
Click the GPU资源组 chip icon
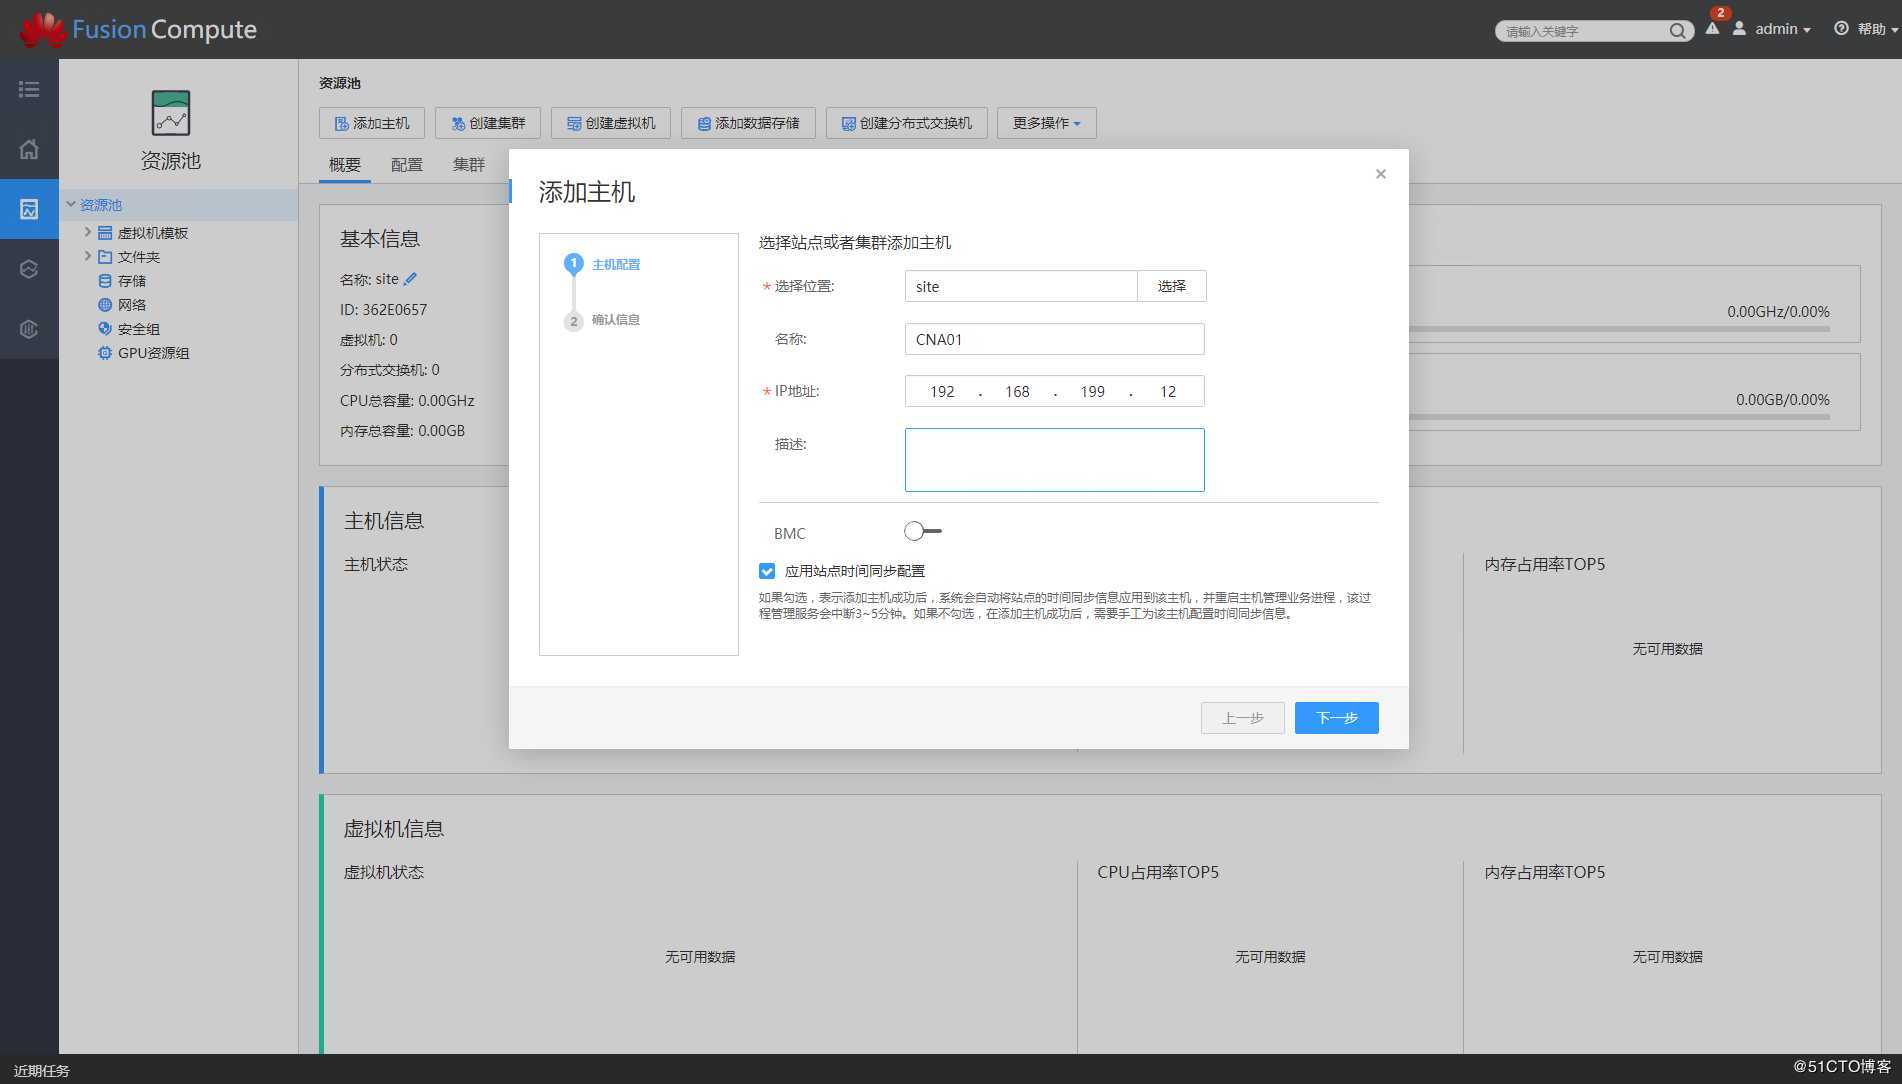point(105,353)
